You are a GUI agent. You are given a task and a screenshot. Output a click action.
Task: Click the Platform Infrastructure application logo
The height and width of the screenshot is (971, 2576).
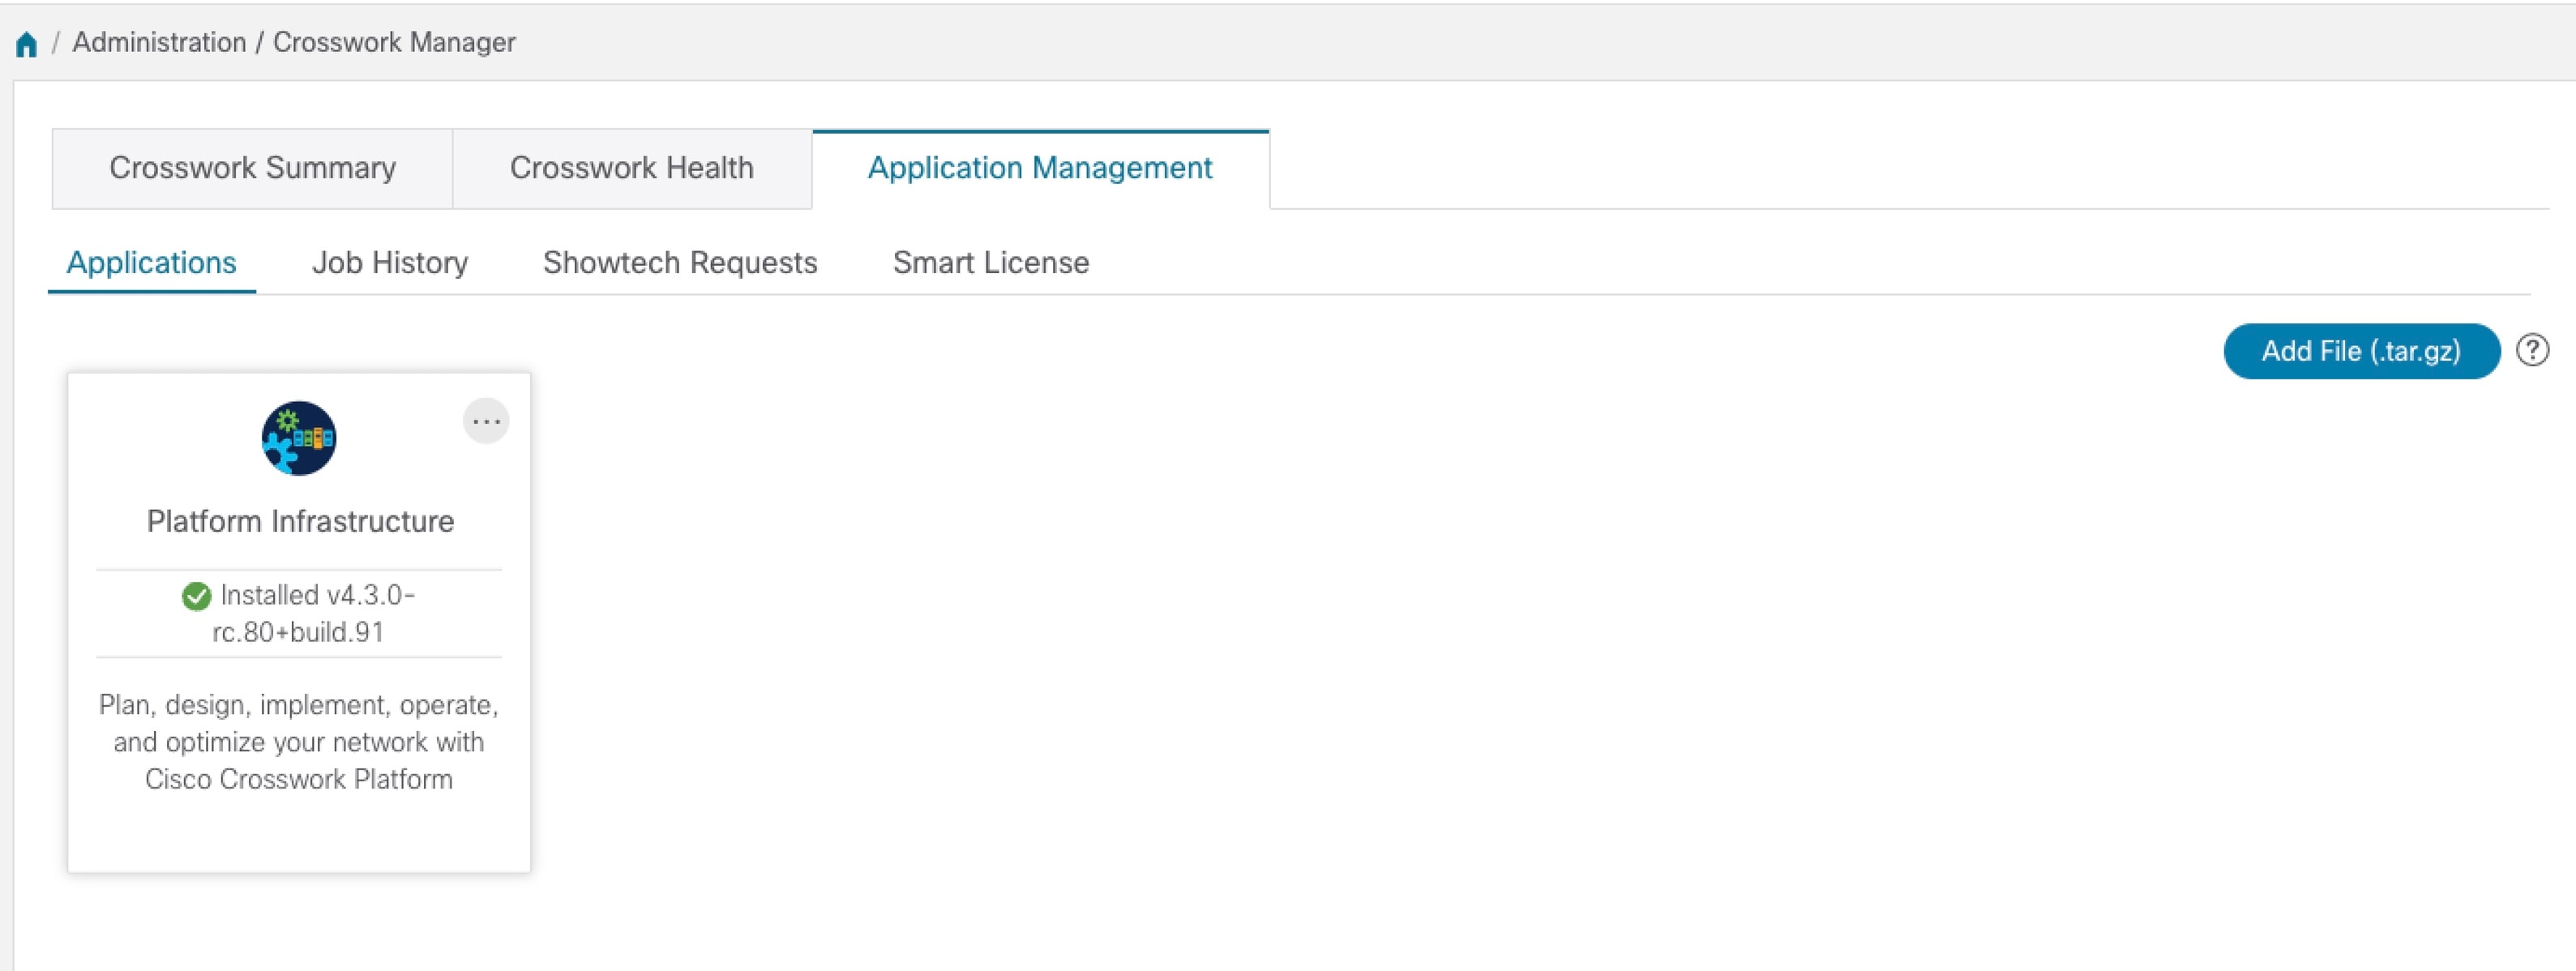pos(299,438)
